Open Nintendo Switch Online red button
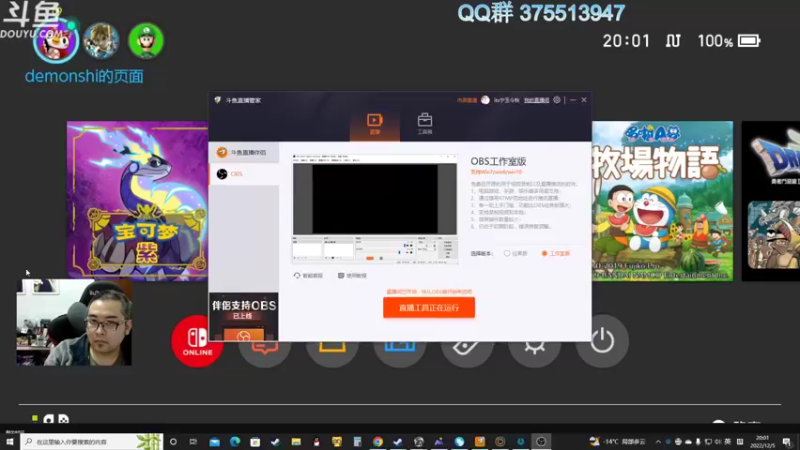800x450 pixels. pos(197,341)
